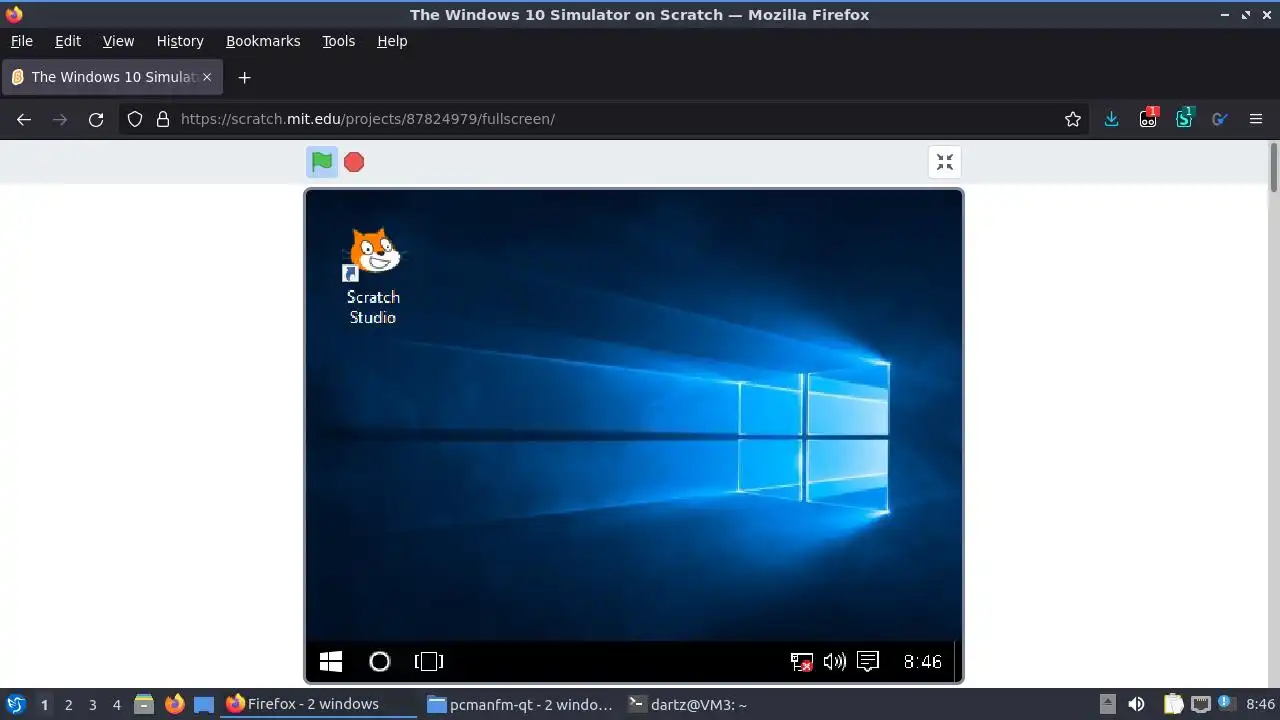Screen dimensions: 1280x720
Task: Click the simulated Windows volume speaker icon
Action: point(834,661)
